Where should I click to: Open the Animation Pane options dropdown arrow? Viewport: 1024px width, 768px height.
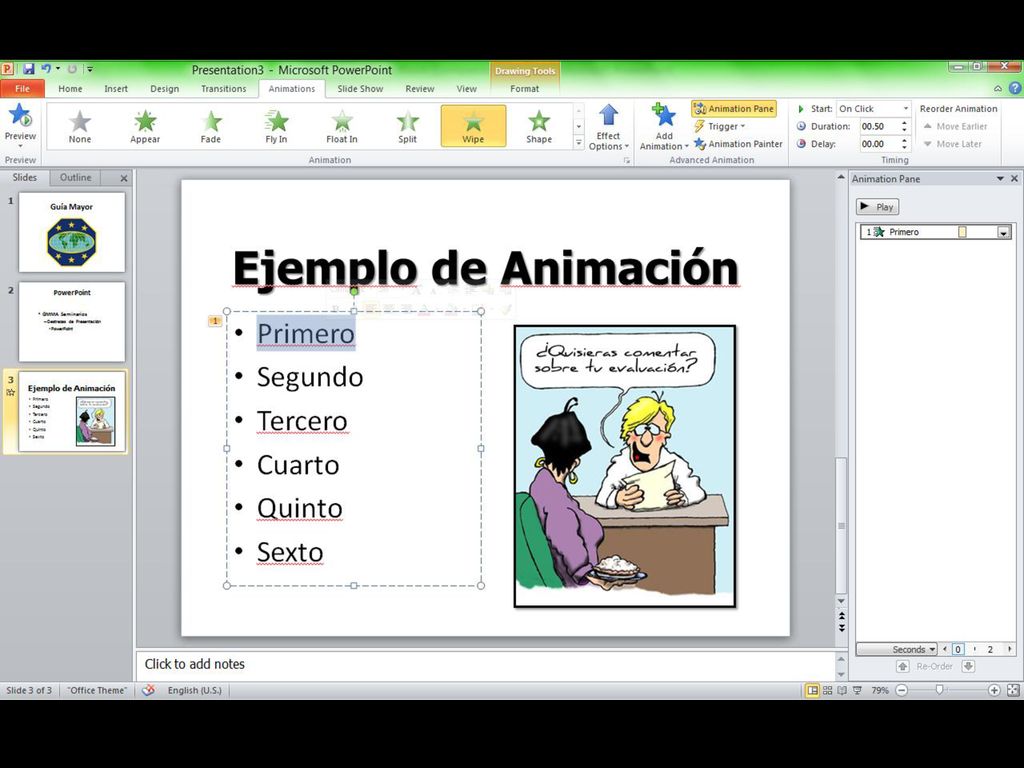(1000, 178)
